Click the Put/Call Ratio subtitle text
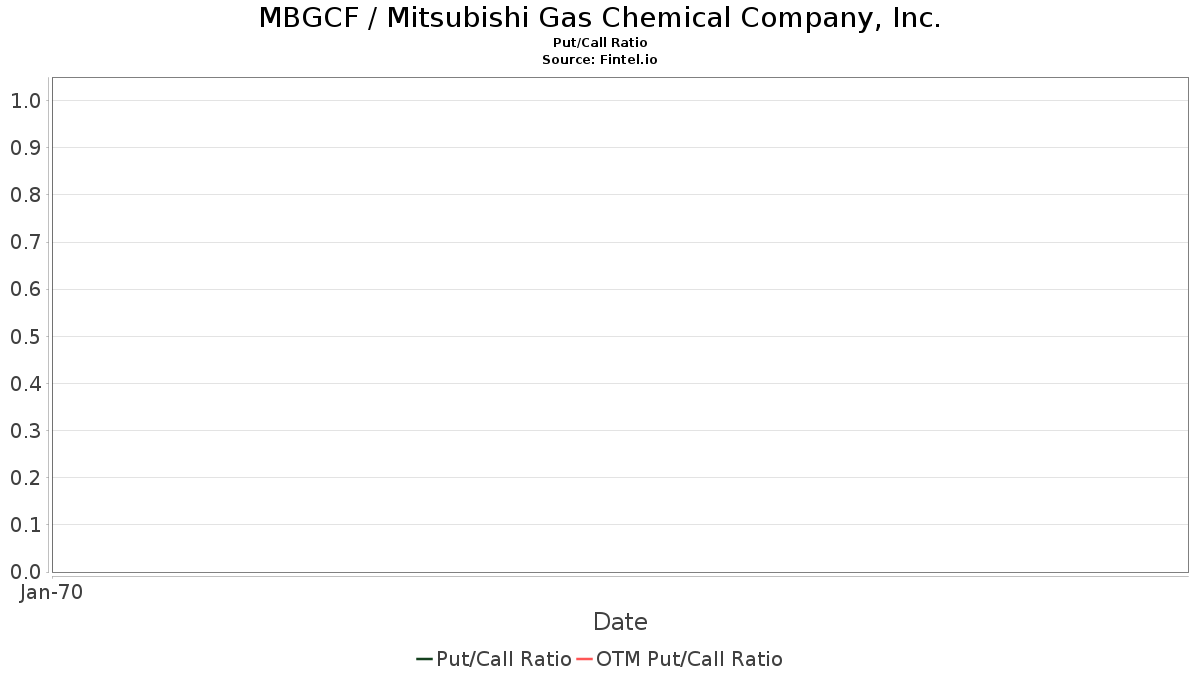The image size is (1200, 675). tap(600, 43)
